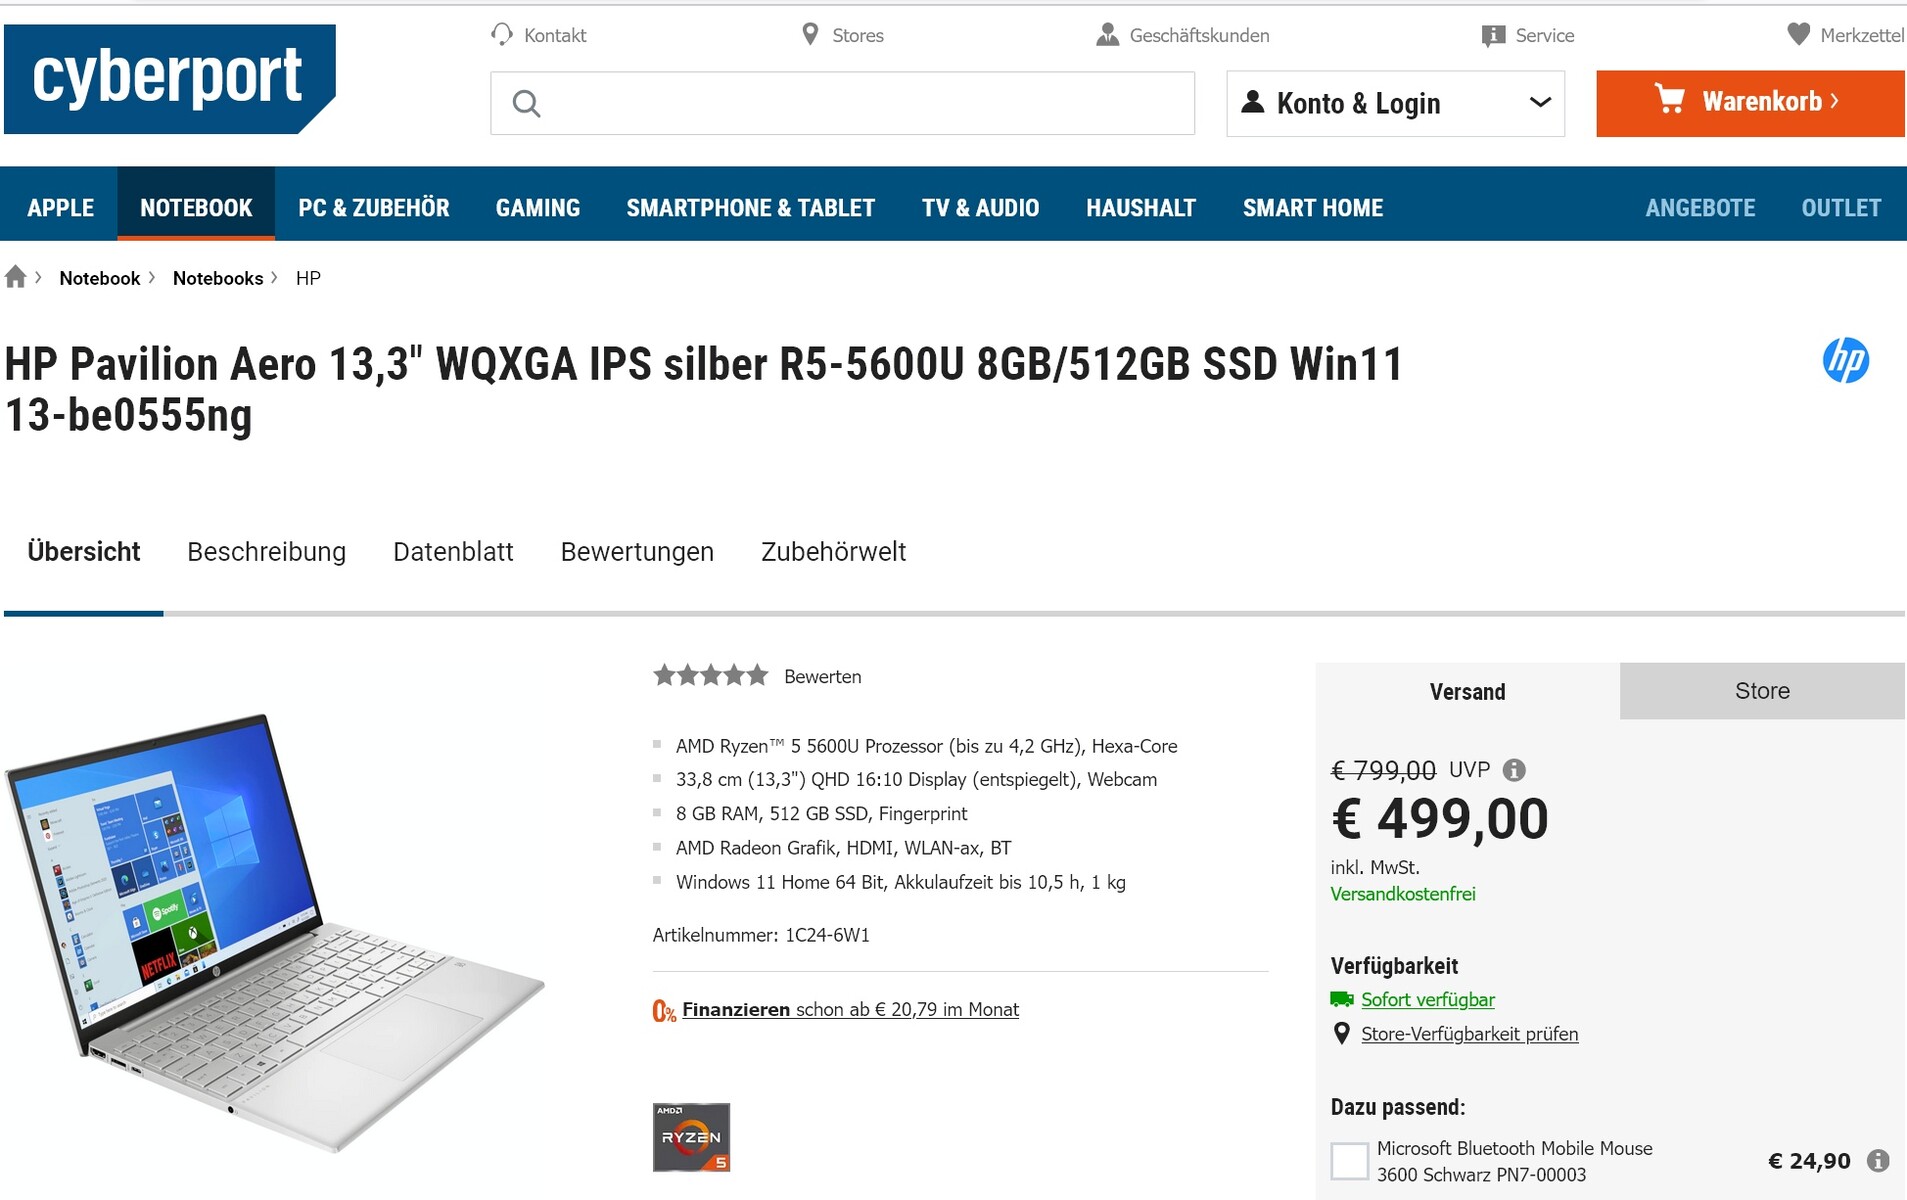Viewport: 1907px width, 1200px height.
Task: Click the UVP info icon
Action: [x=1514, y=770]
